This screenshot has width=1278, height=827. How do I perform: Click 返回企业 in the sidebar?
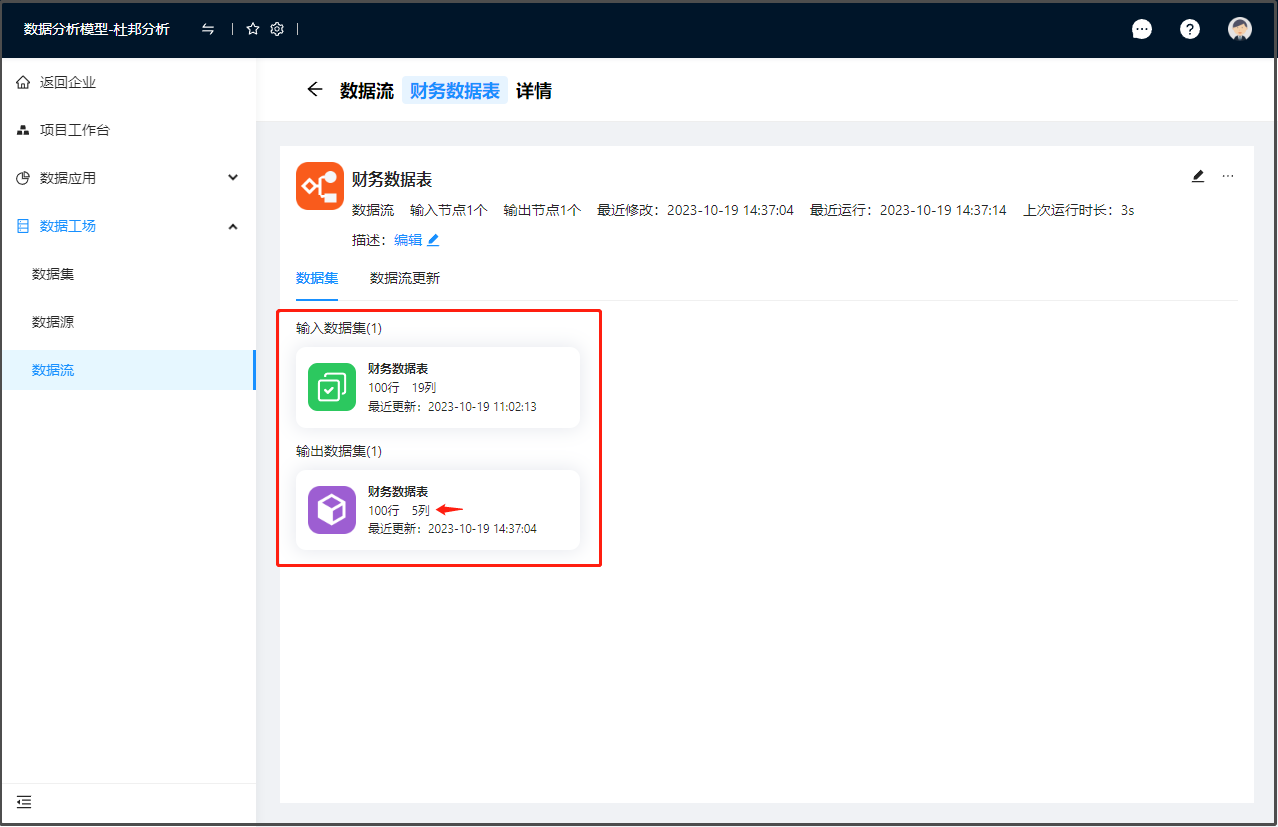click(67, 82)
